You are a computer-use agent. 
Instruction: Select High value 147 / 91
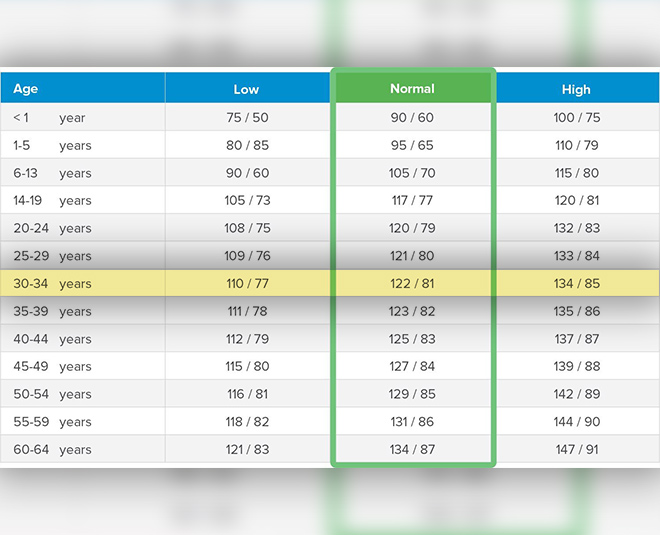[576, 450]
